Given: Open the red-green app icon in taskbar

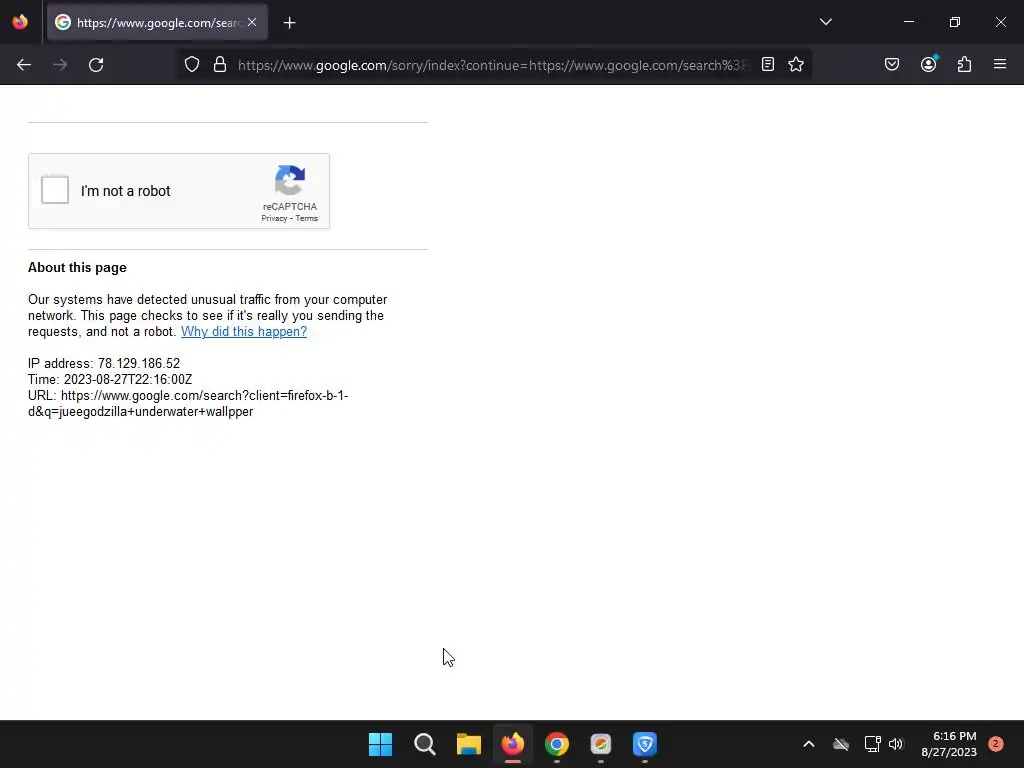Looking at the screenshot, I should pyautogui.click(x=601, y=744).
